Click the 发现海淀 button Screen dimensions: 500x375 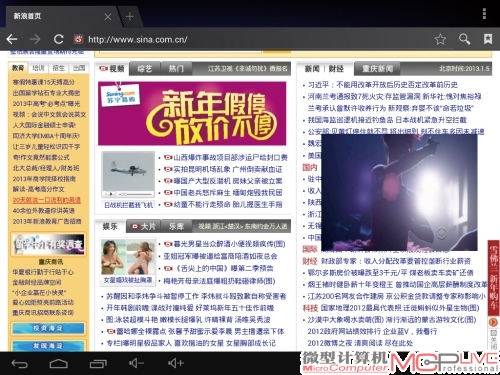pos(48,346)
